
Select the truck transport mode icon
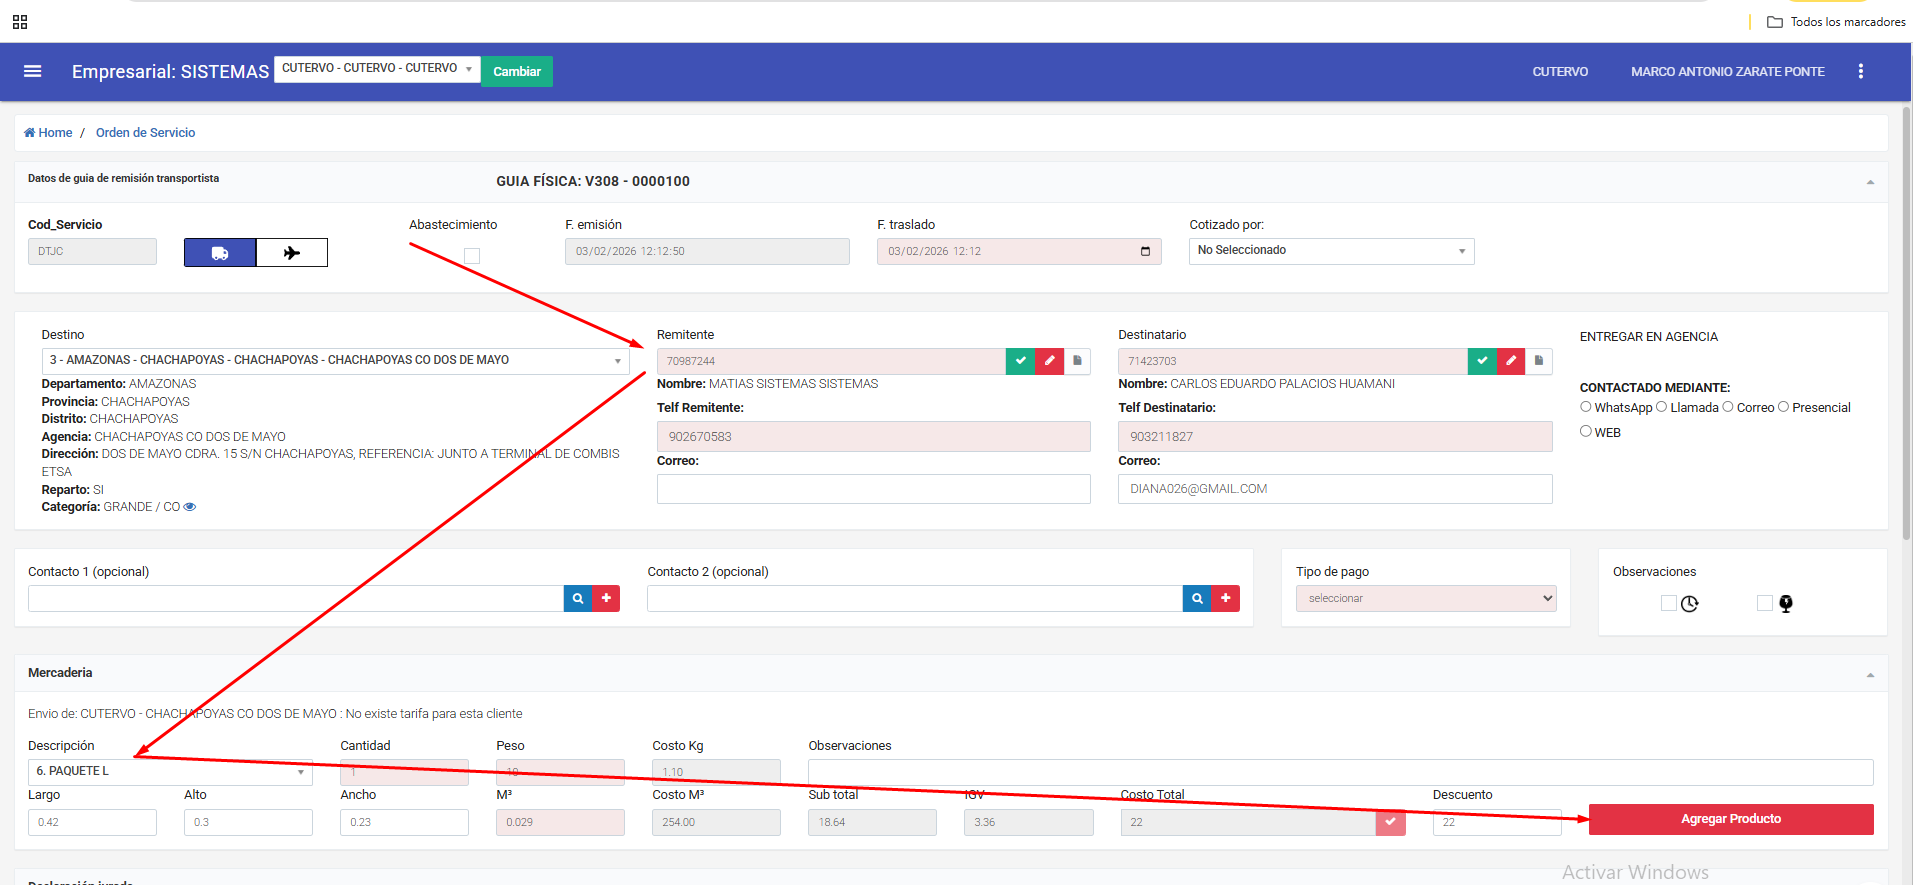220,253
